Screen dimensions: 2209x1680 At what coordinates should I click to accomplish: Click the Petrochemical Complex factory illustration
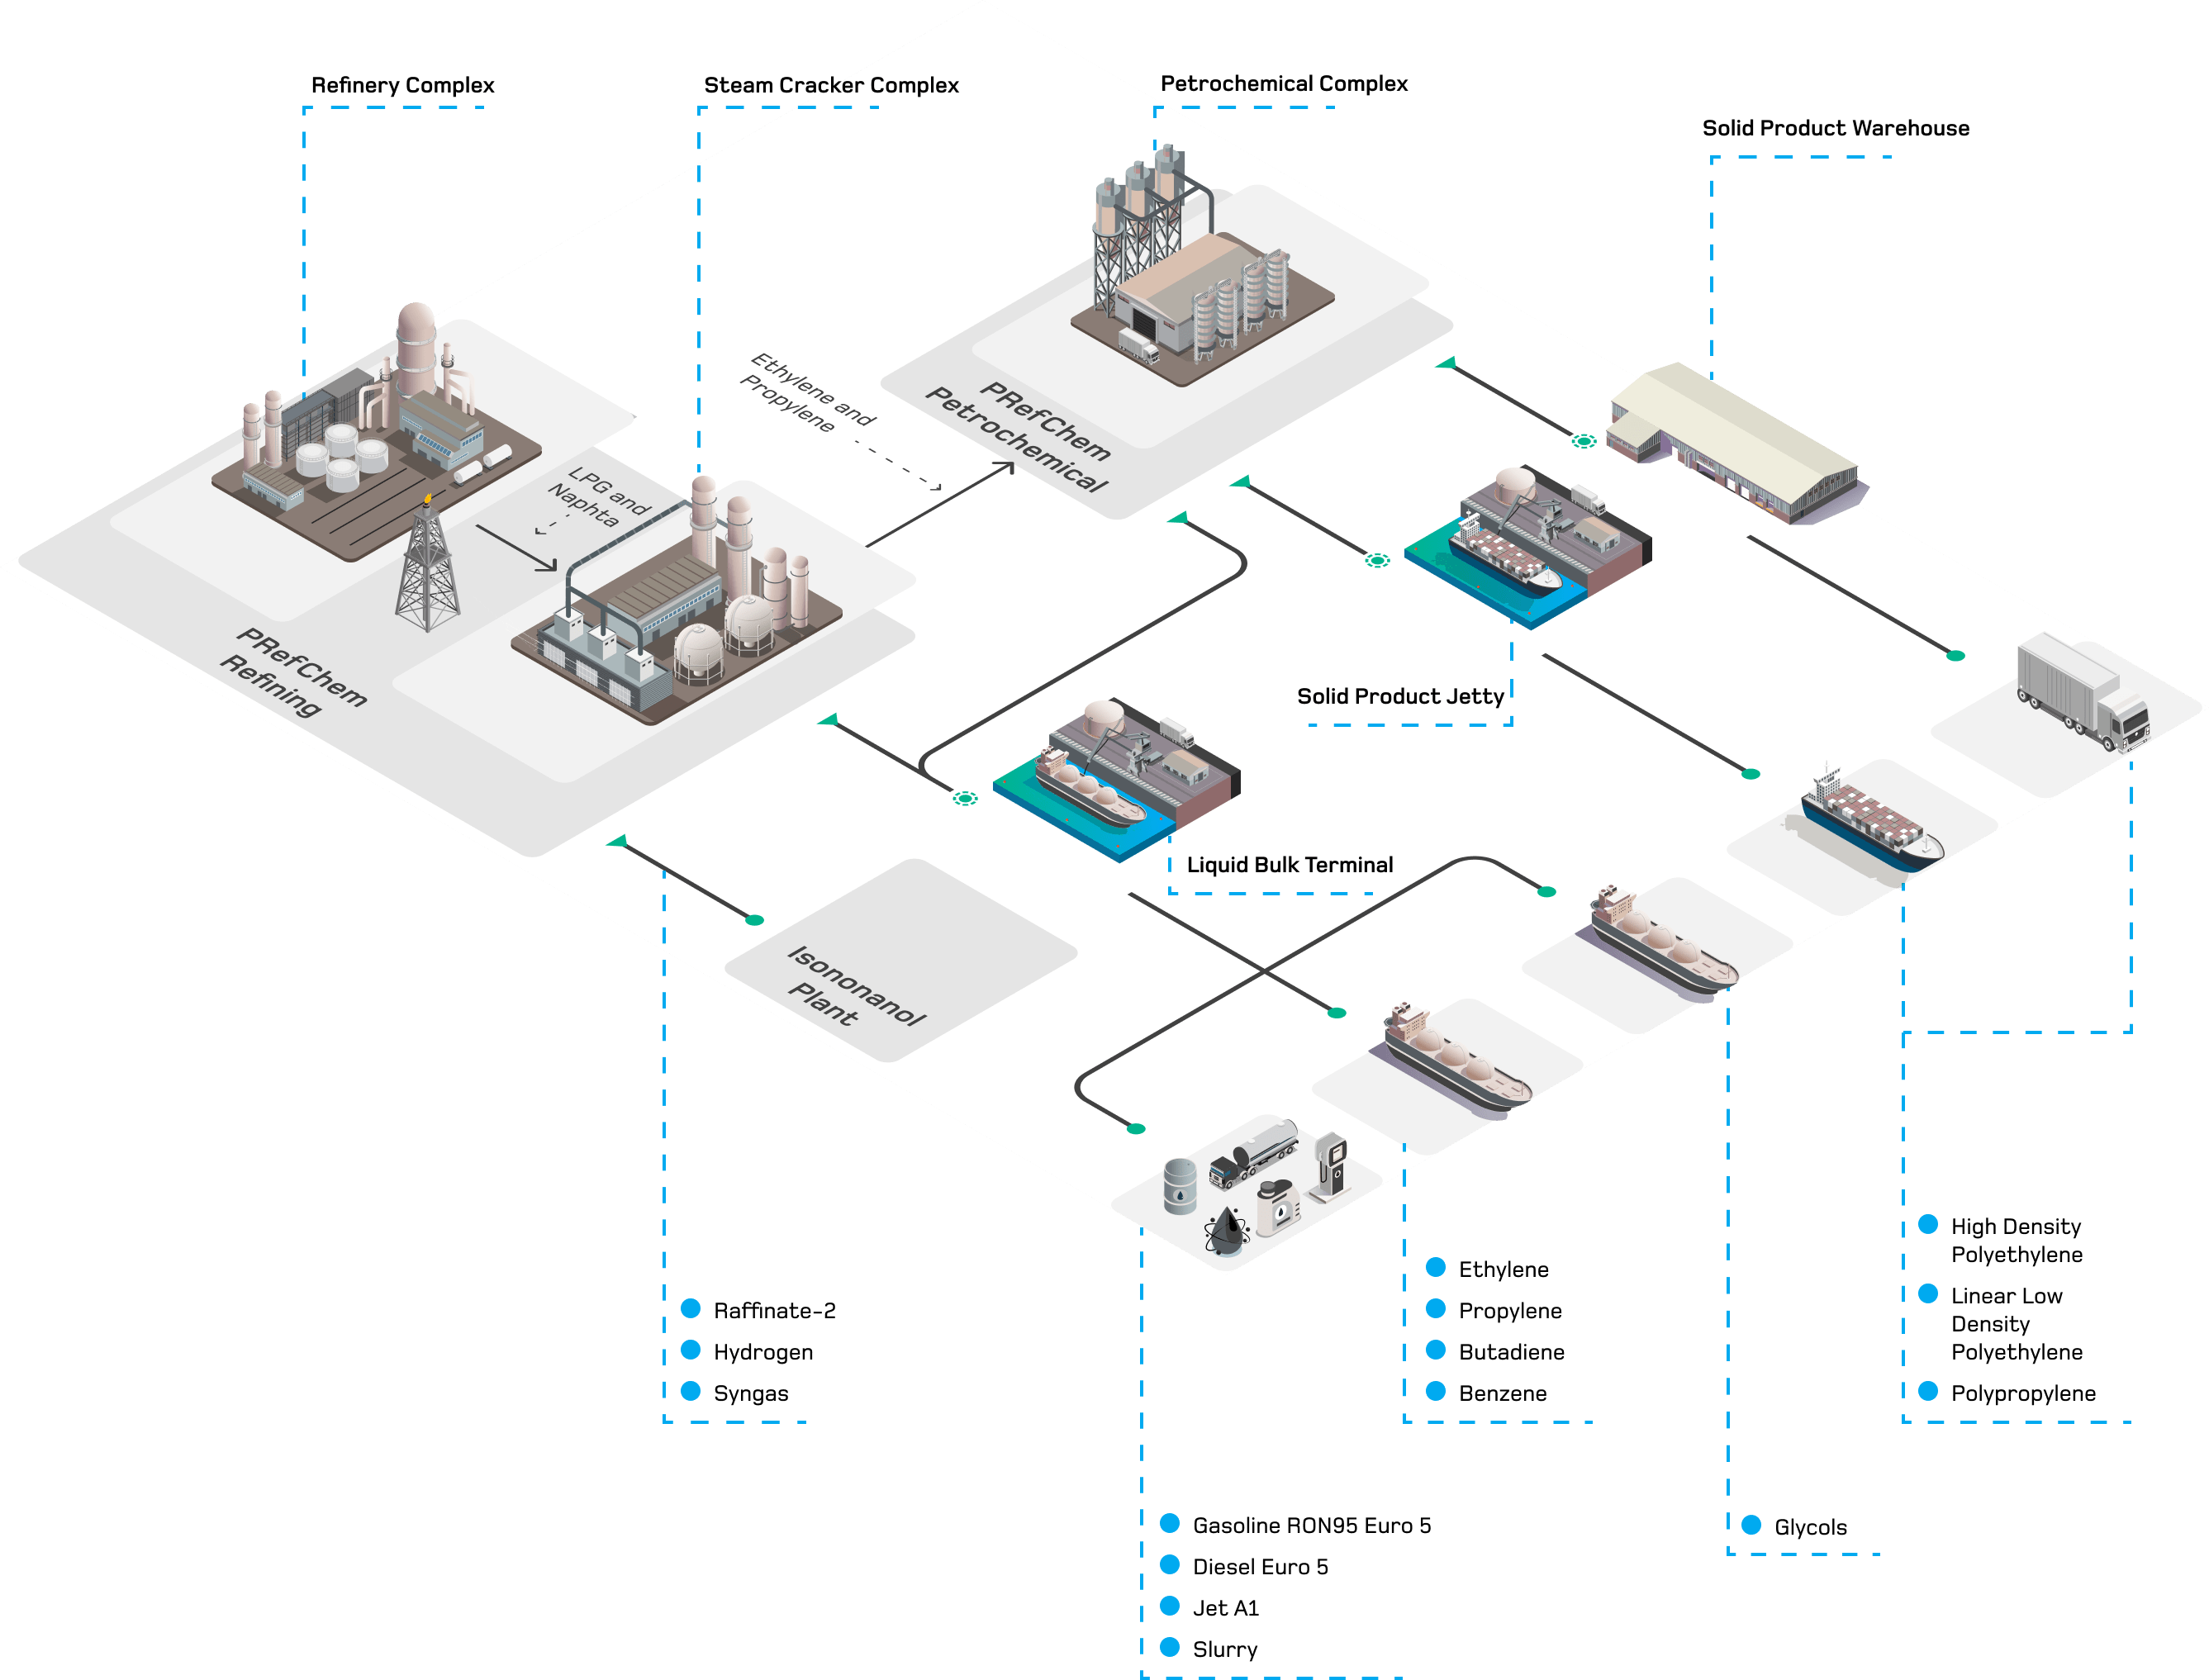[x=1202, y=266]
